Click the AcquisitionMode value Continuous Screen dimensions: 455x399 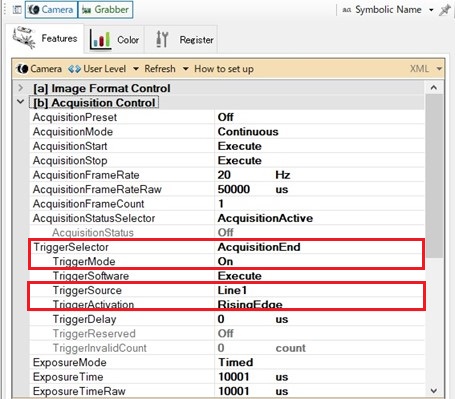point(248,132)
